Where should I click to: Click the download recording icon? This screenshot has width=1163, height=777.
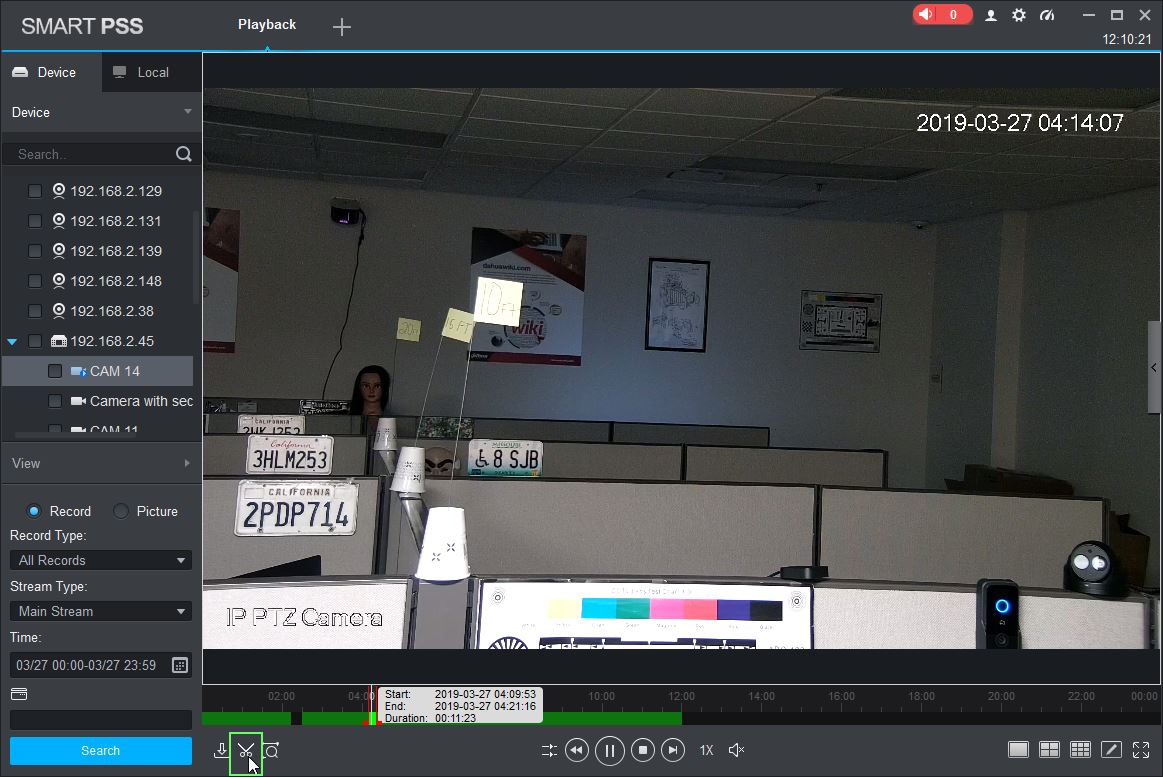pos(220,750)
